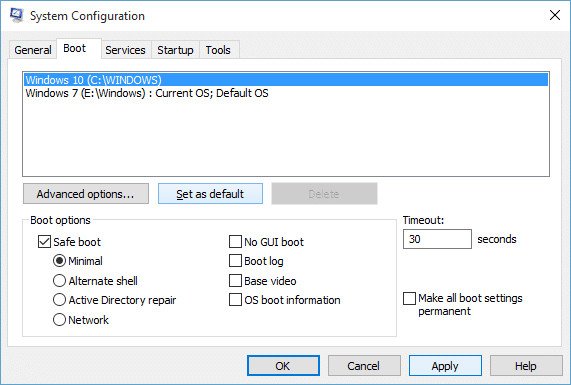The image size is (571, 385).
Task: Close the System Configuration dialog
Action: click(x=555, y=15)
